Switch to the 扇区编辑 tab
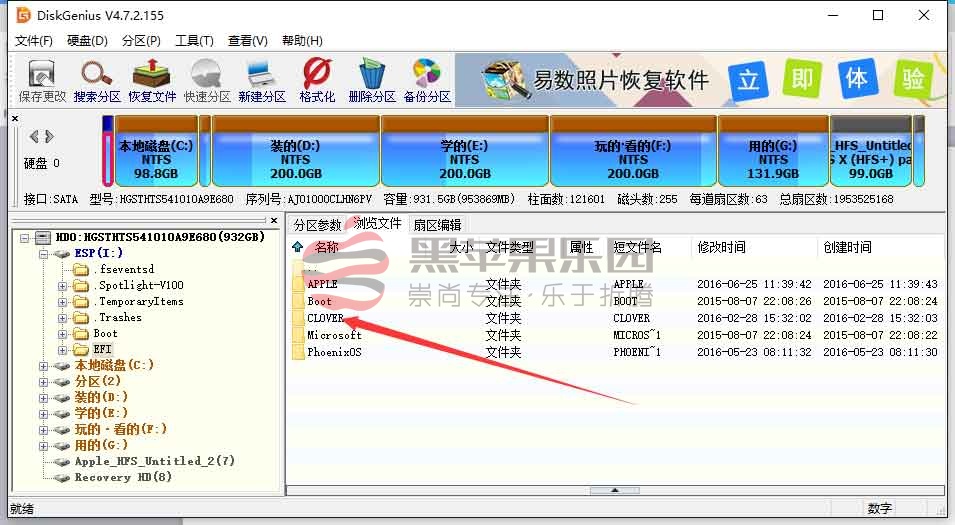 (437, 225)
